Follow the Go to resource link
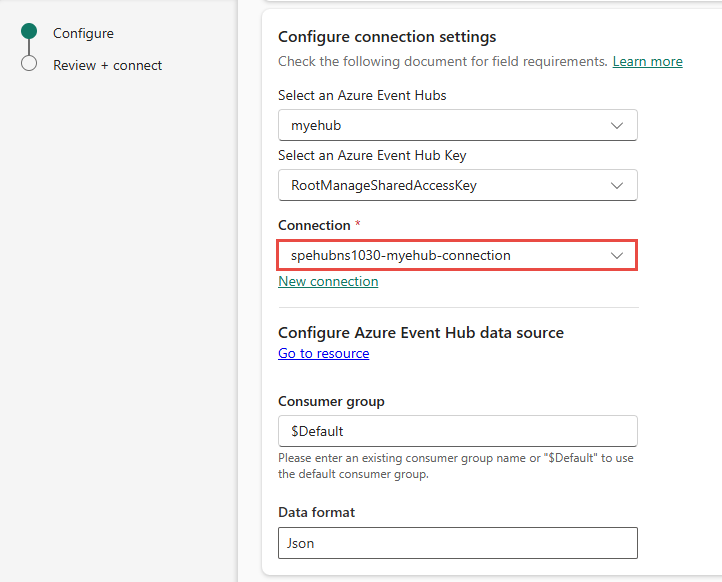 coord(323,353)
